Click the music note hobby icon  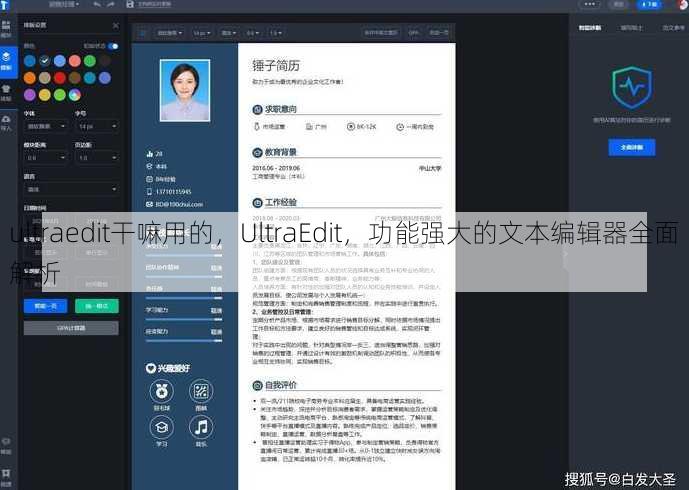click(x=201, y=427)
